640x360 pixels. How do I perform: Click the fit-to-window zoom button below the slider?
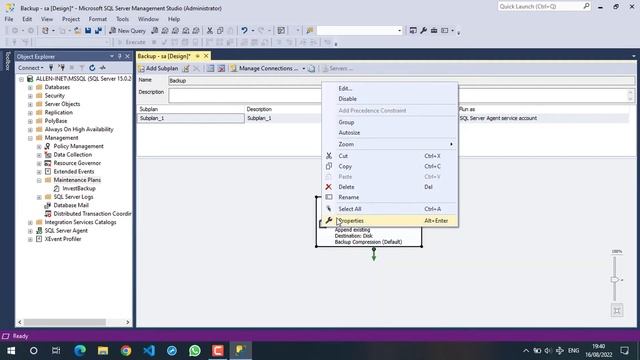(617, 311)
